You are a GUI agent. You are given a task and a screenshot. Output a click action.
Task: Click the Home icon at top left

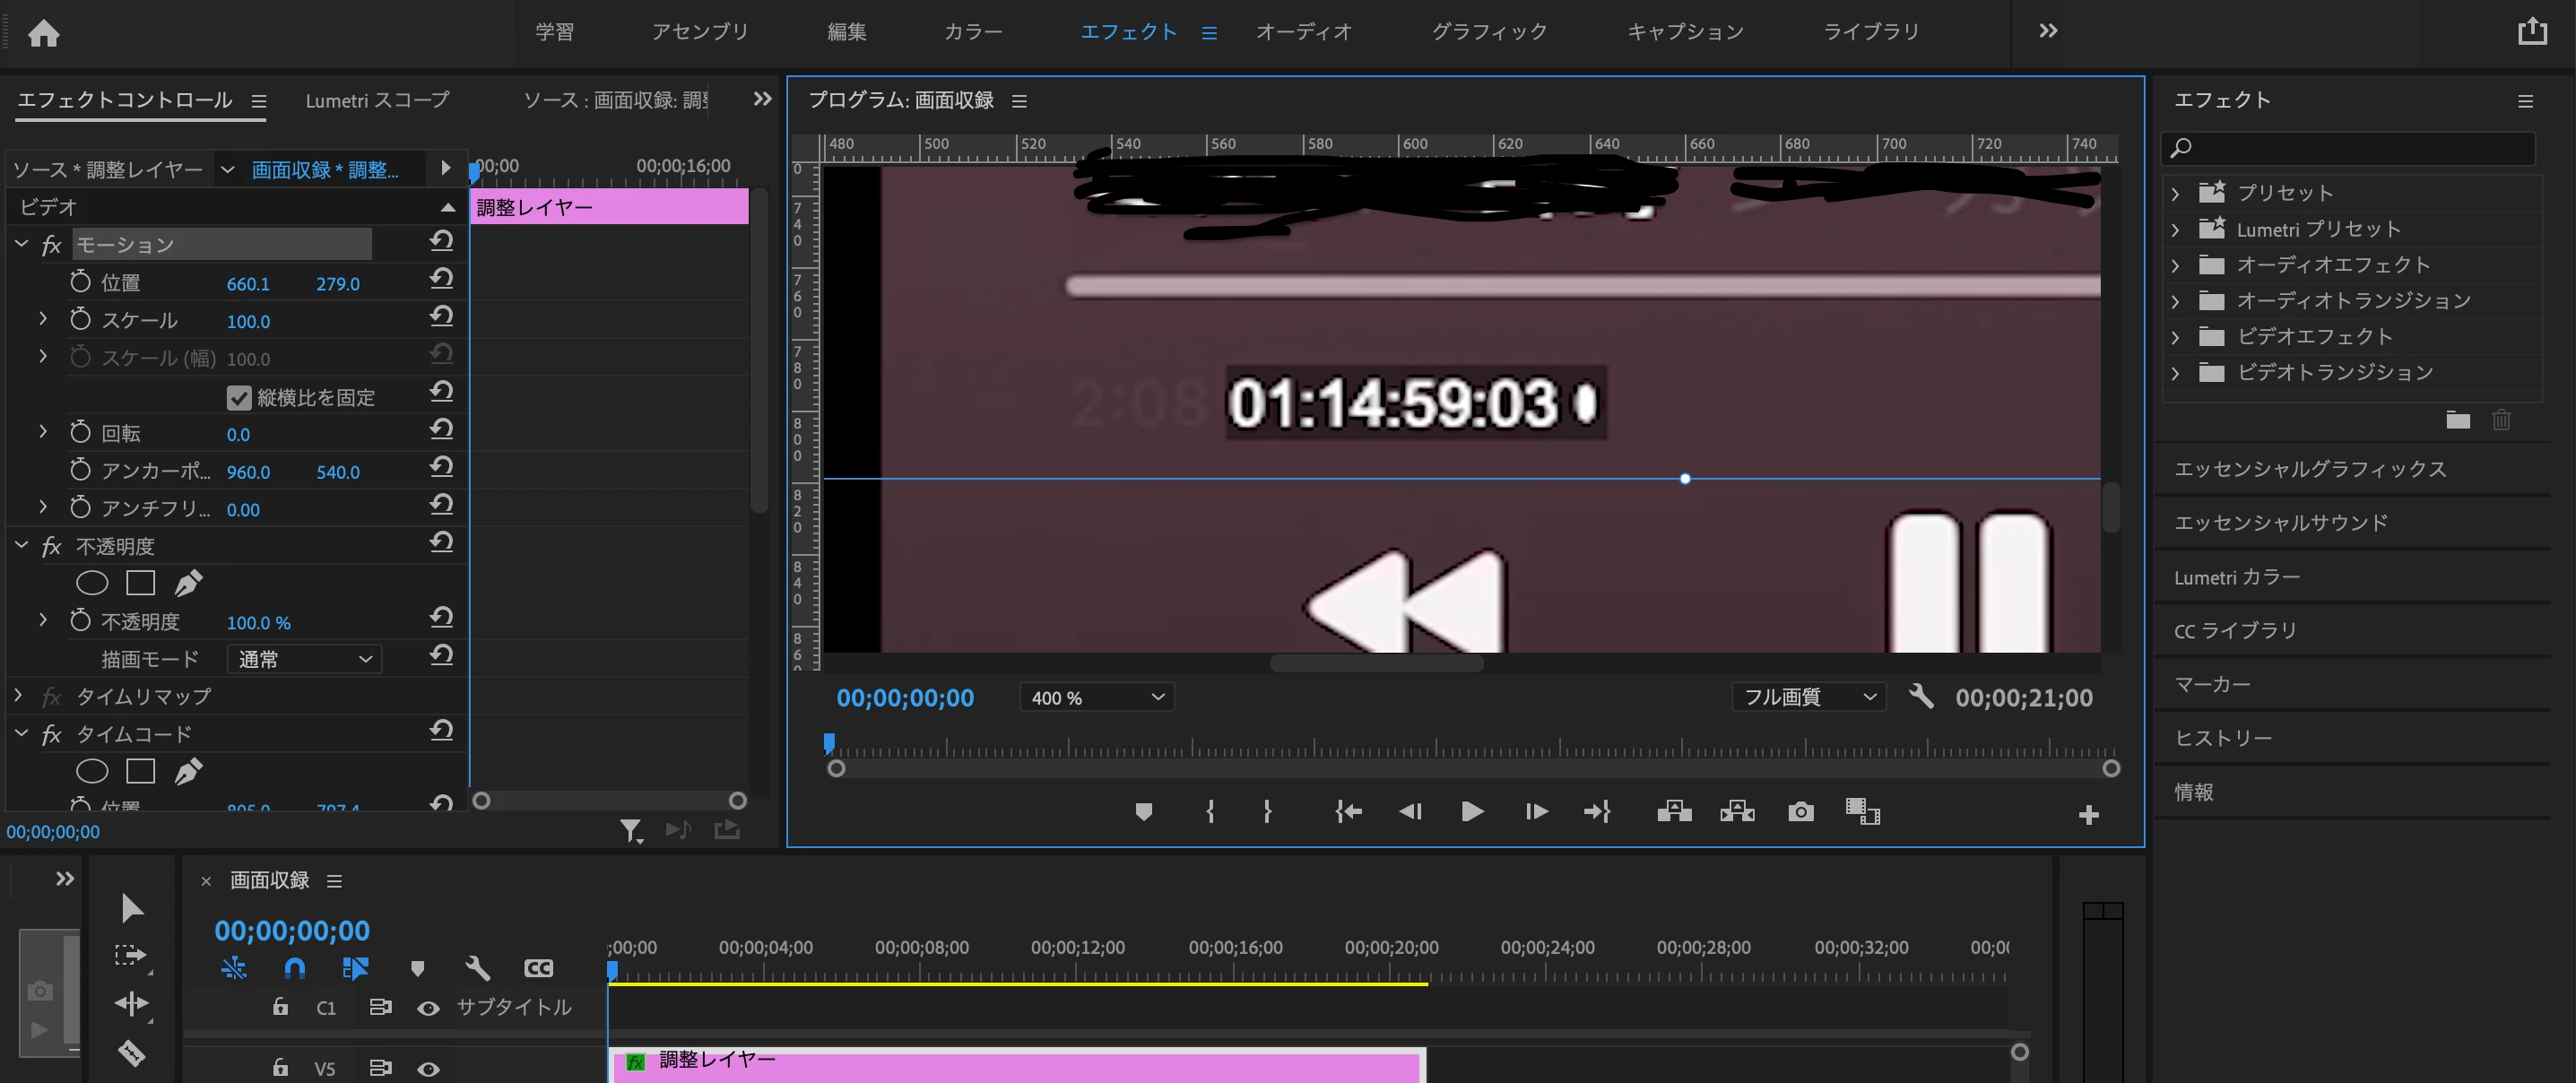(43, 34)
